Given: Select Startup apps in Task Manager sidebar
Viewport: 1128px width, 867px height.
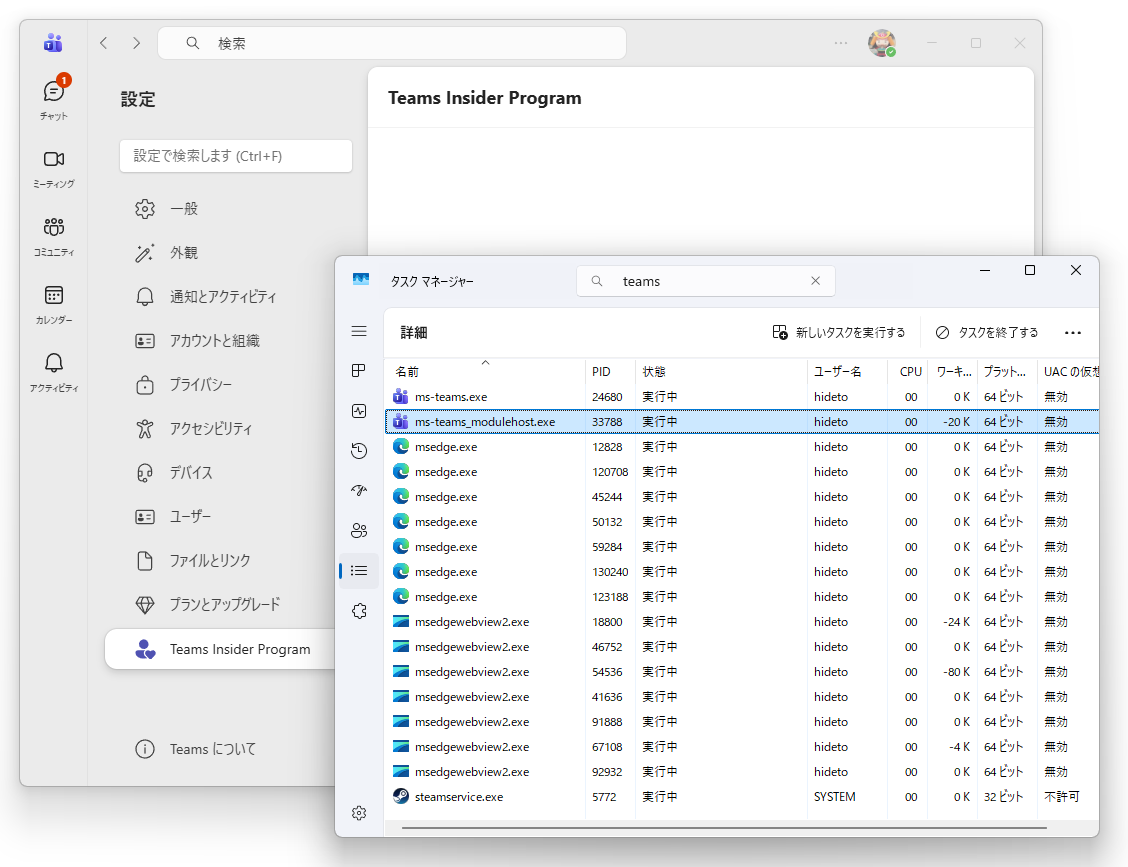Looking at the screenshot, I should pyautogui.click(x=359, y=490).
